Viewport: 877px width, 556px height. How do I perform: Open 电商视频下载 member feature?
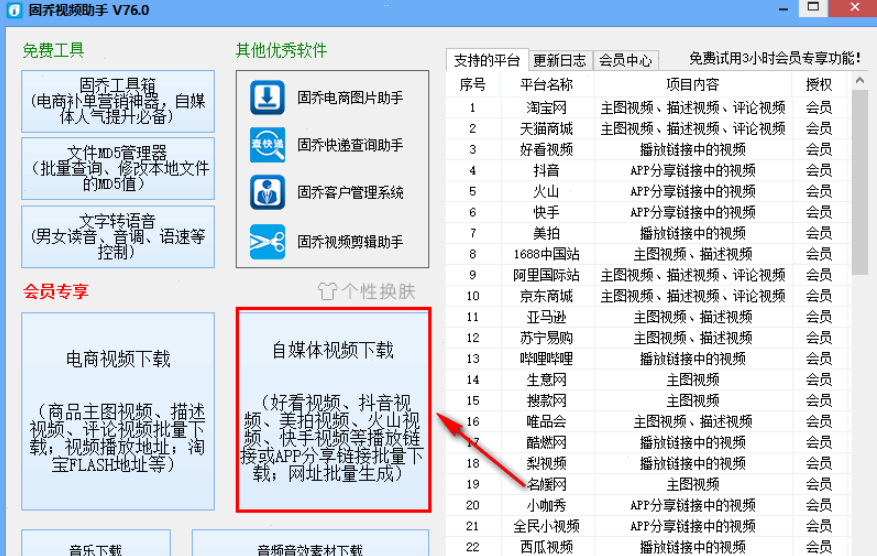(118, 411)
